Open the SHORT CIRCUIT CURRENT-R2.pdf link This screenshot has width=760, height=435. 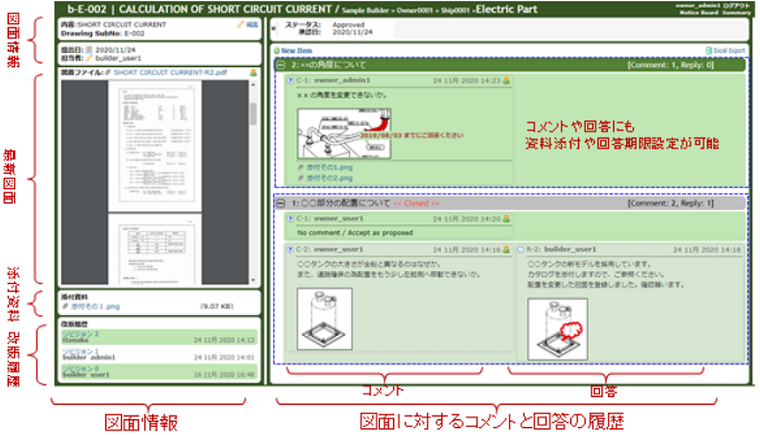(x=170, y=73)
